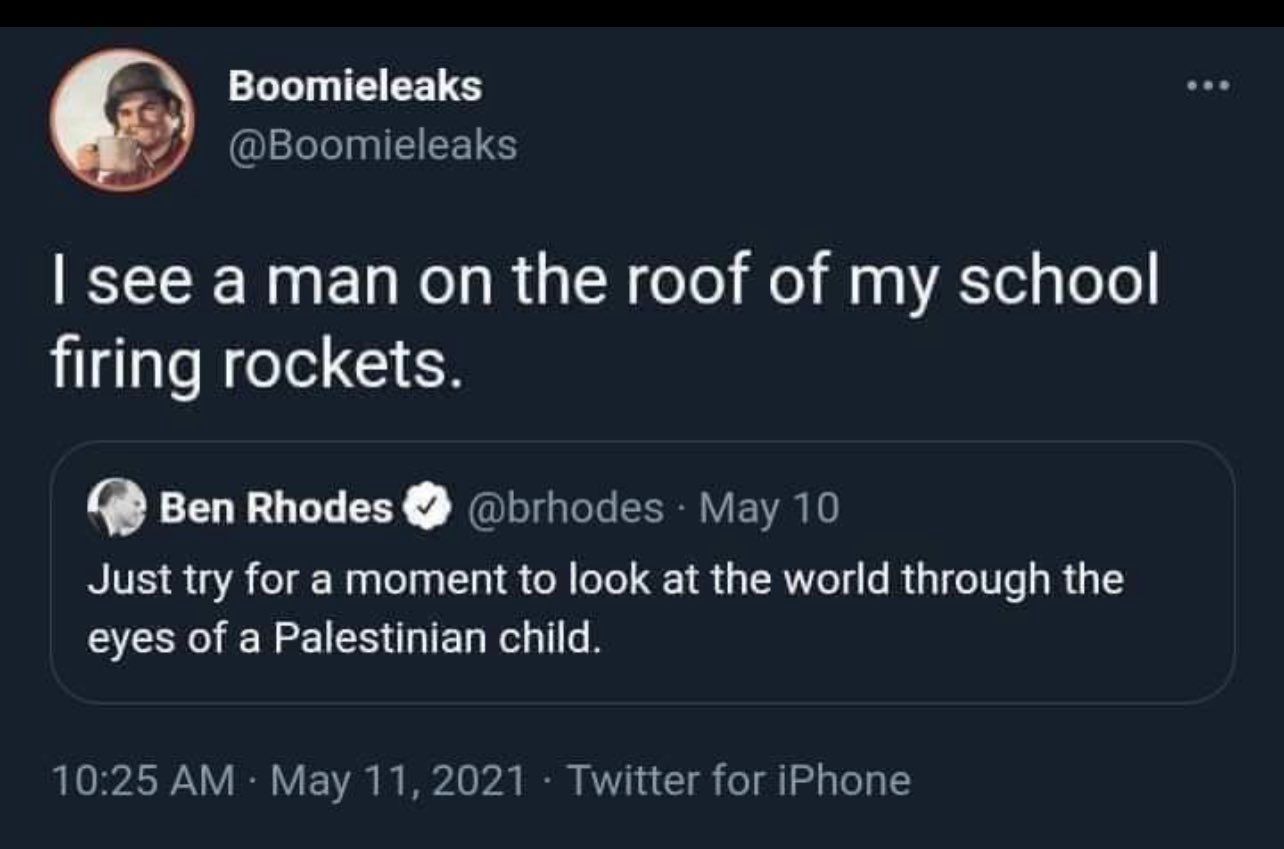The width and height of the screenshot is (1284, 849).
Task: Open the Boomieleaks display name profile link
Action: [354, 86]
